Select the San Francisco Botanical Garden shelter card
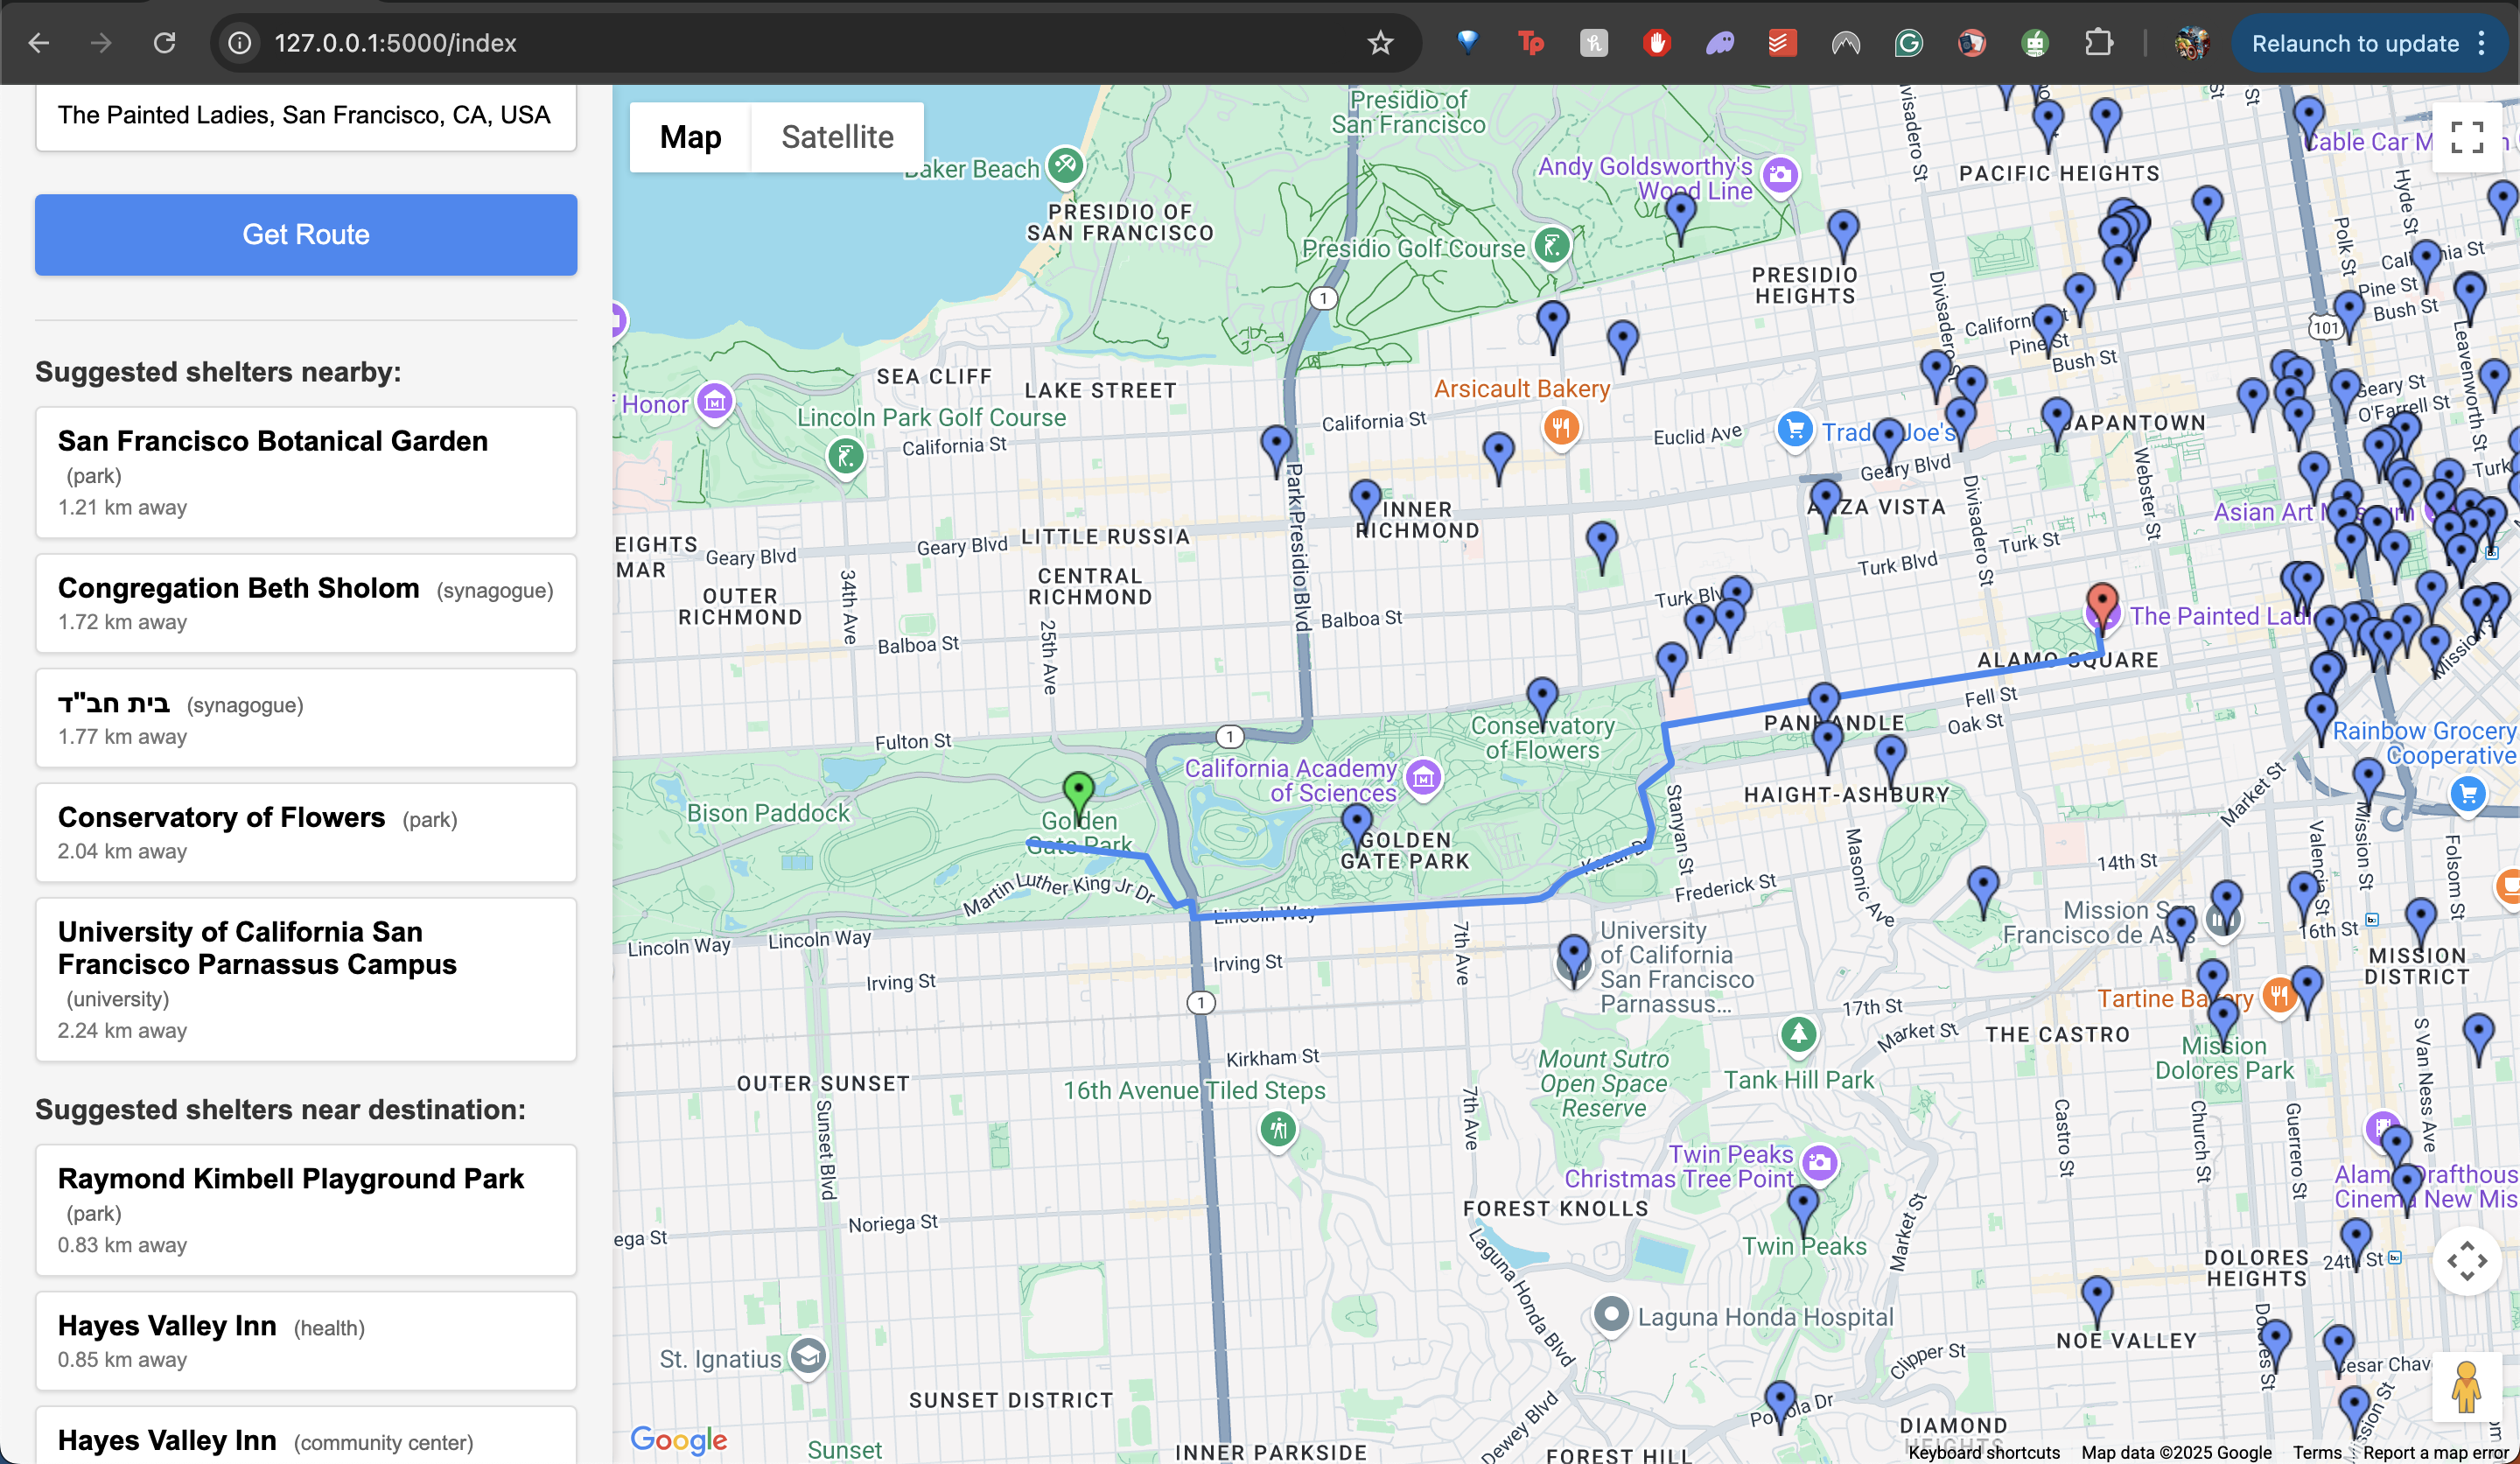 [305, 472]
